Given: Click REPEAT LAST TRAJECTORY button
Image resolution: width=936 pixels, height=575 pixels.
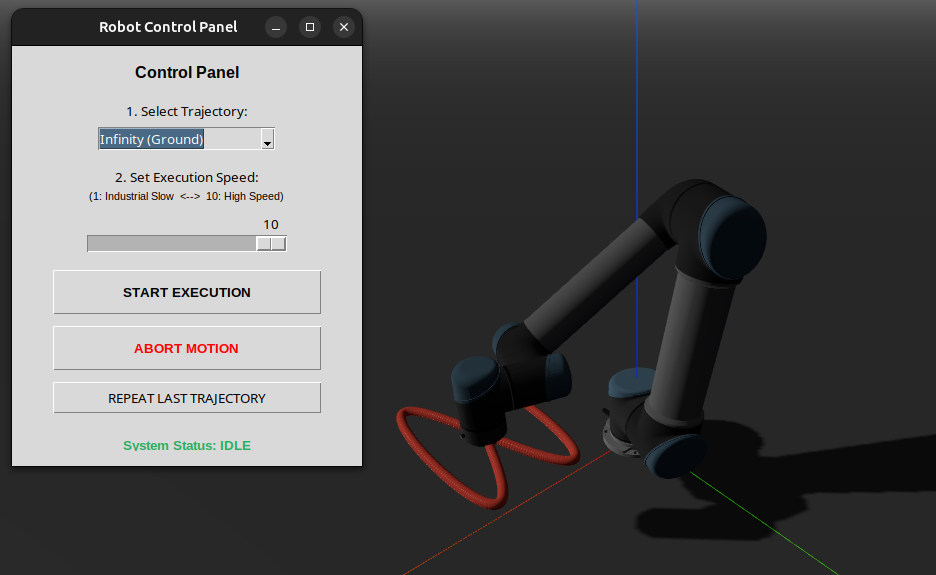Looking at the screenshot, I should coord(187,398).
